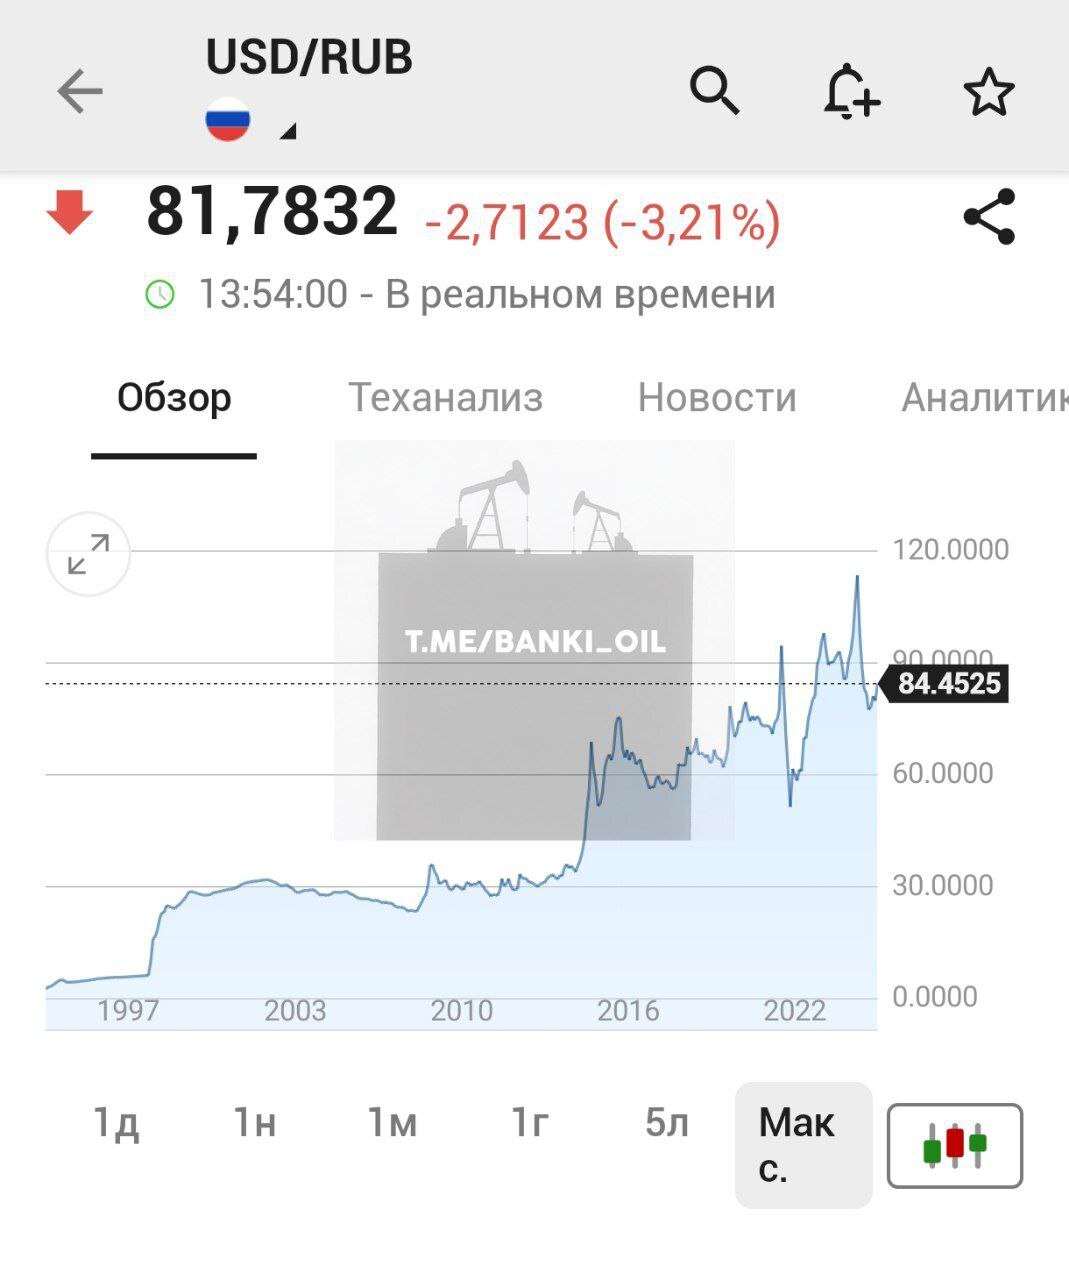Choose the 1м chart period

click(392, 1124)
